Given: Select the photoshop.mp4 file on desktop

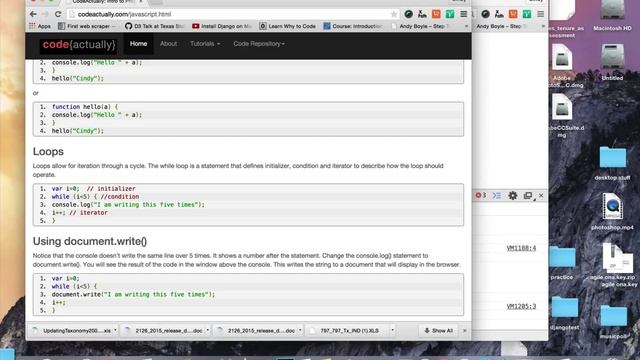Looking at the screenshot, I should (612, 211).
